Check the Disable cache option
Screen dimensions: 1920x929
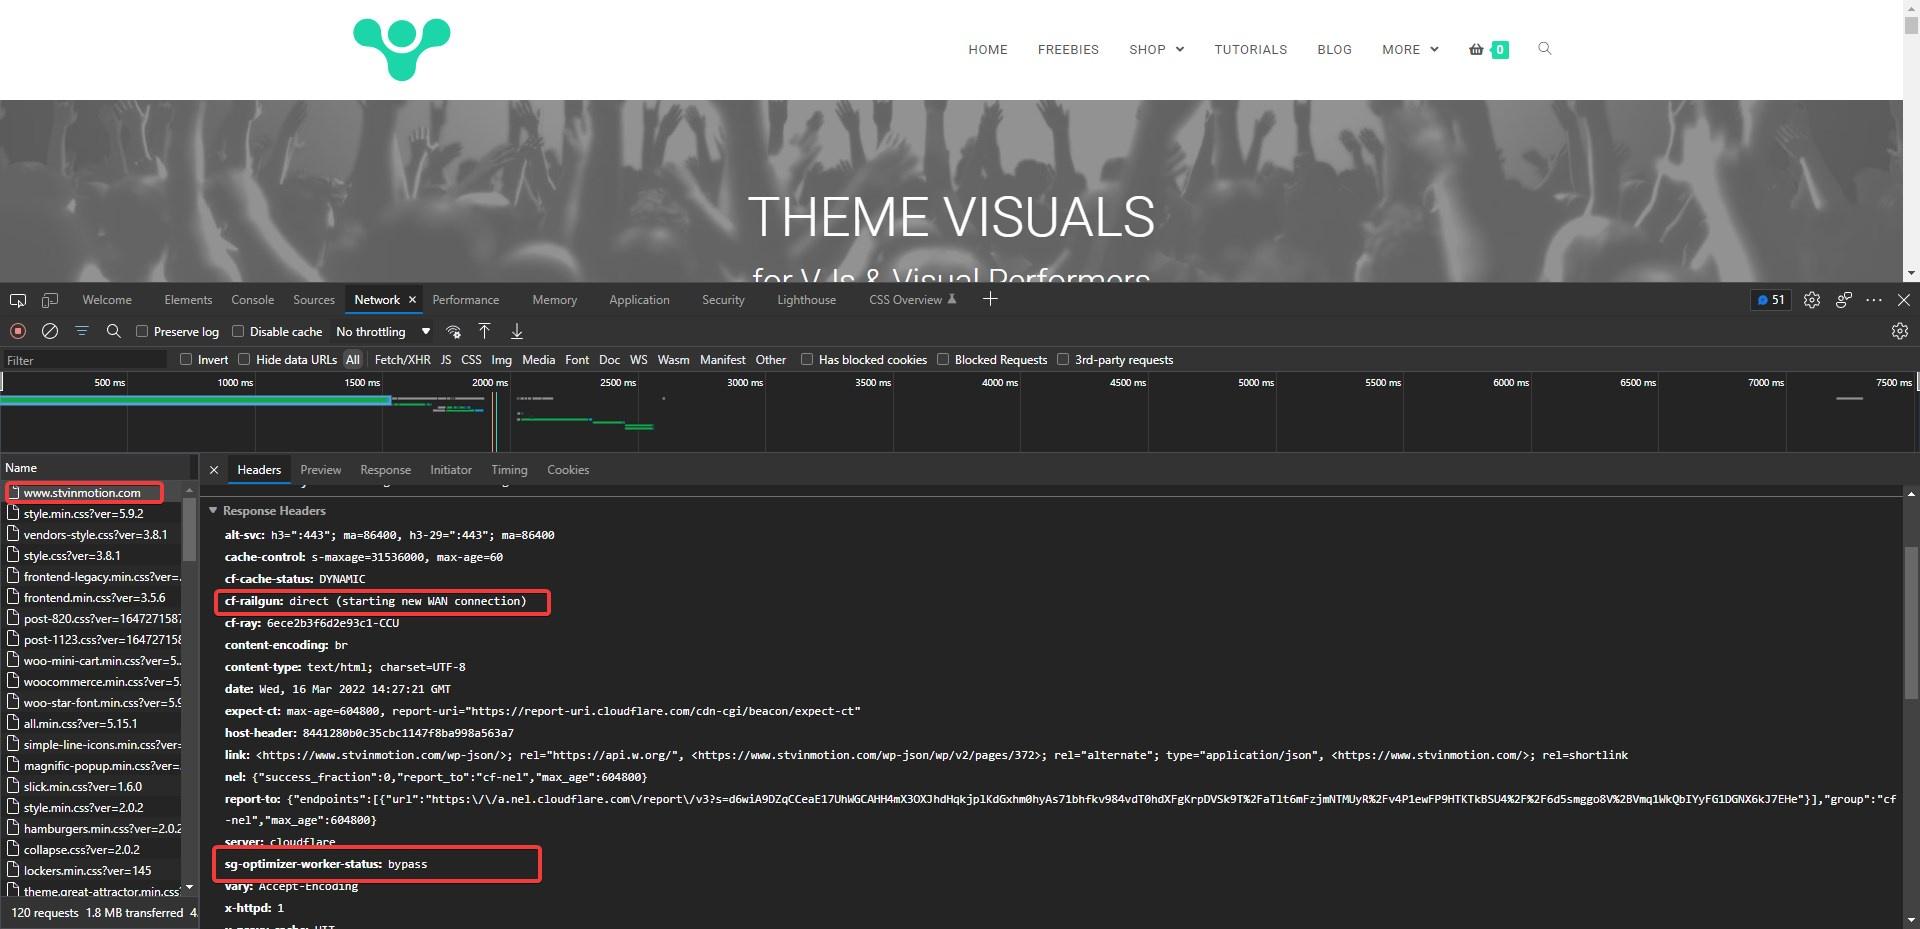[238, 332]
